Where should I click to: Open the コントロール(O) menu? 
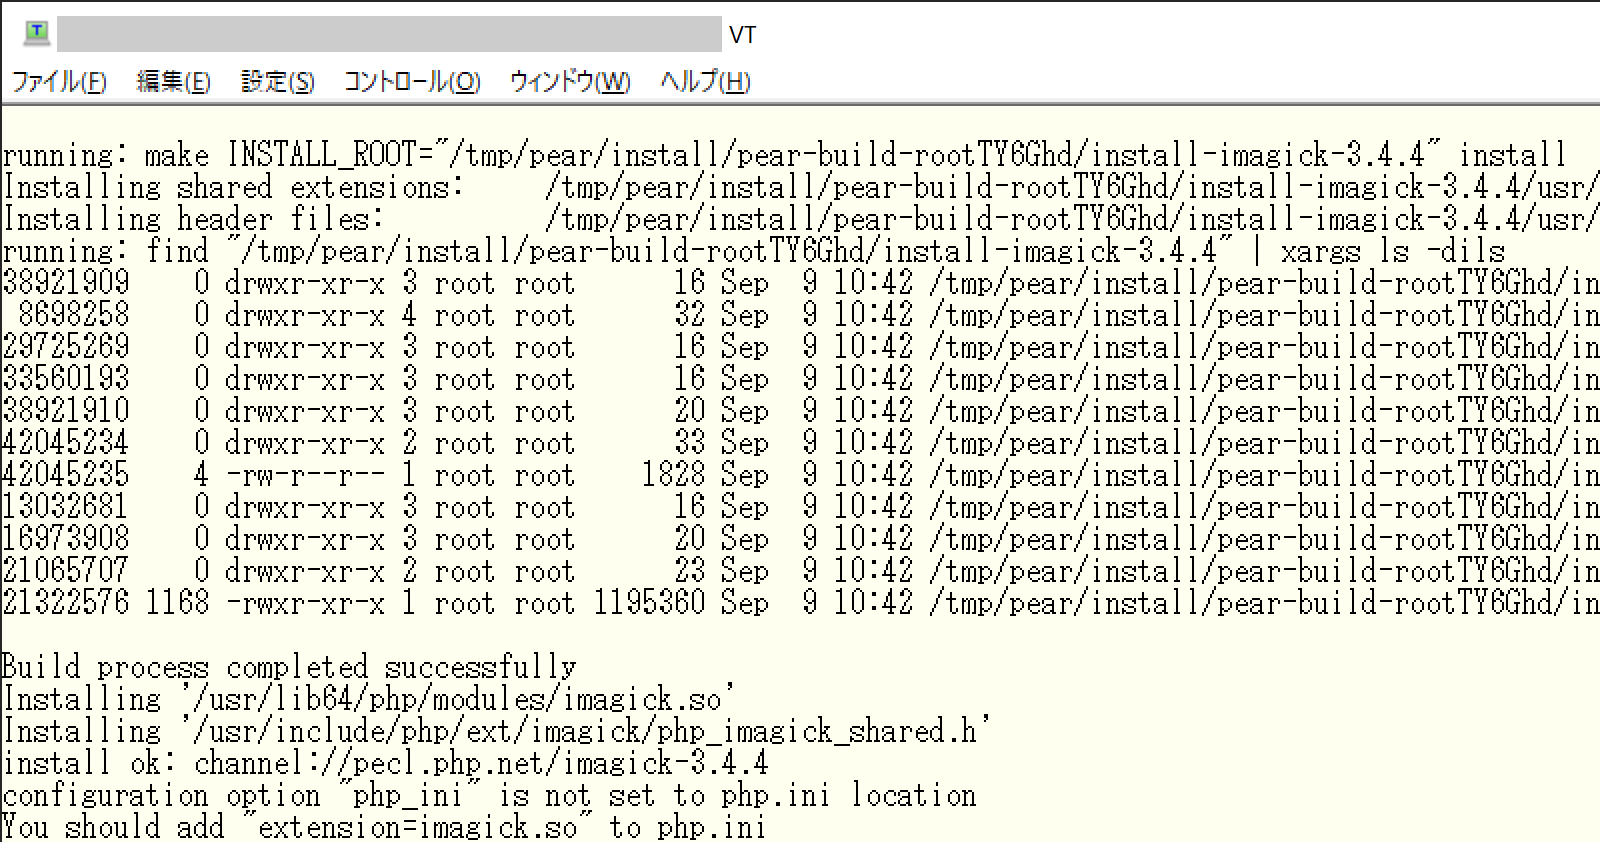pyautogui.click(x=411, y=82)
